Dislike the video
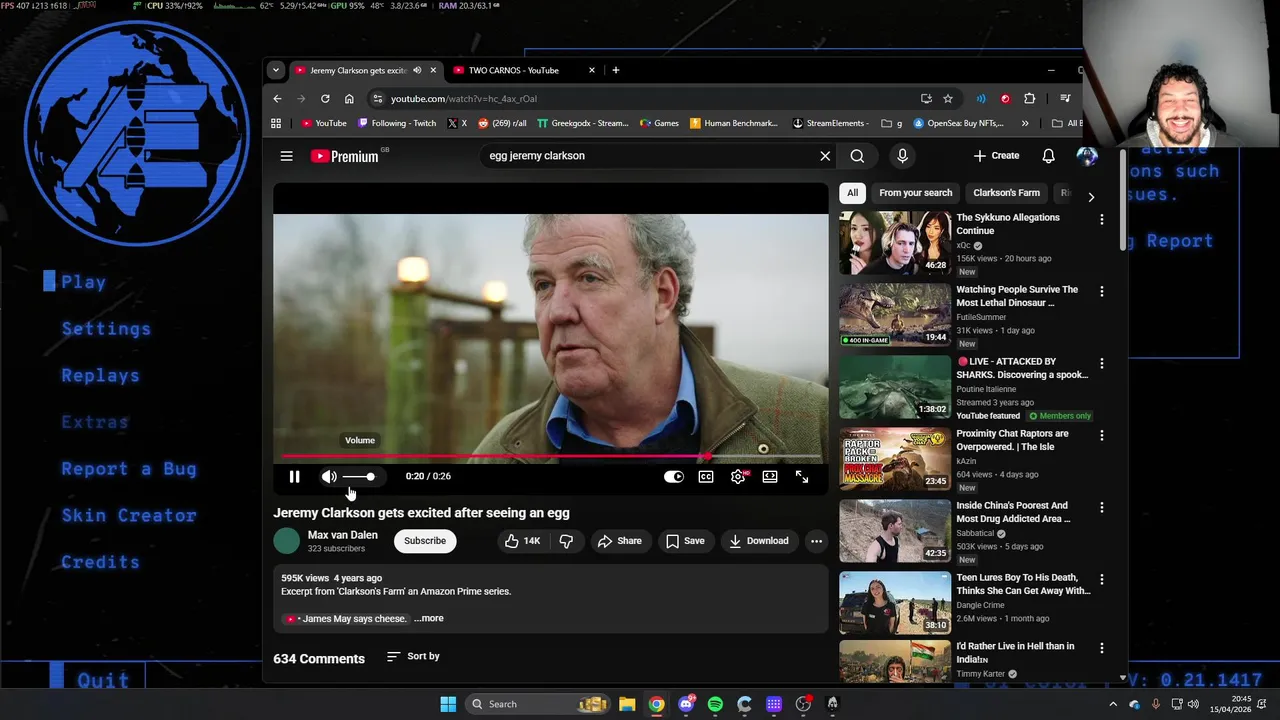 click(566, 541)
